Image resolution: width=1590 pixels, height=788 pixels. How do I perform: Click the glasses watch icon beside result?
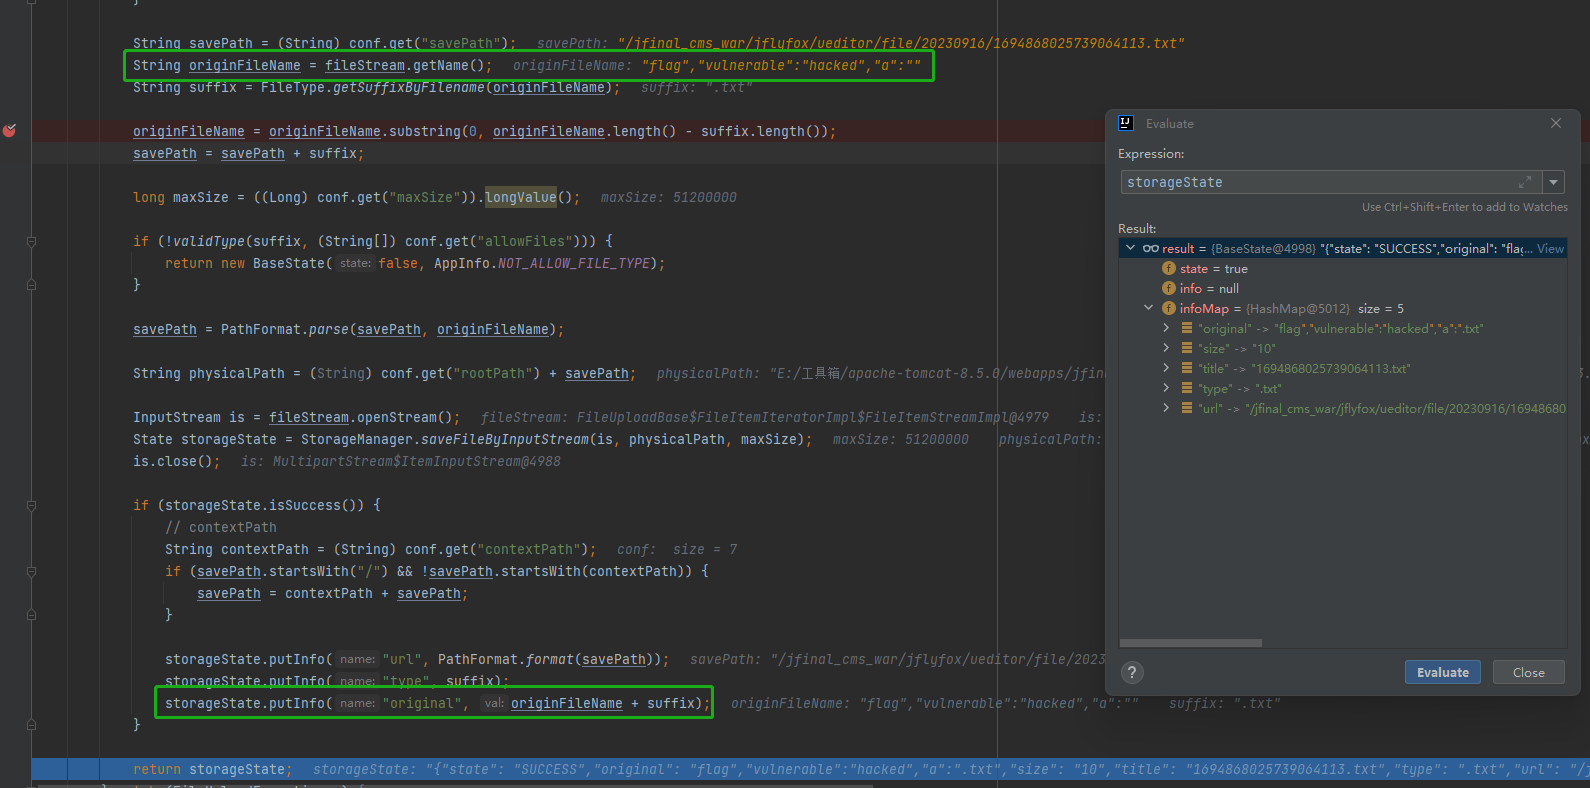pyautogui.click(x=1151, y=248)
